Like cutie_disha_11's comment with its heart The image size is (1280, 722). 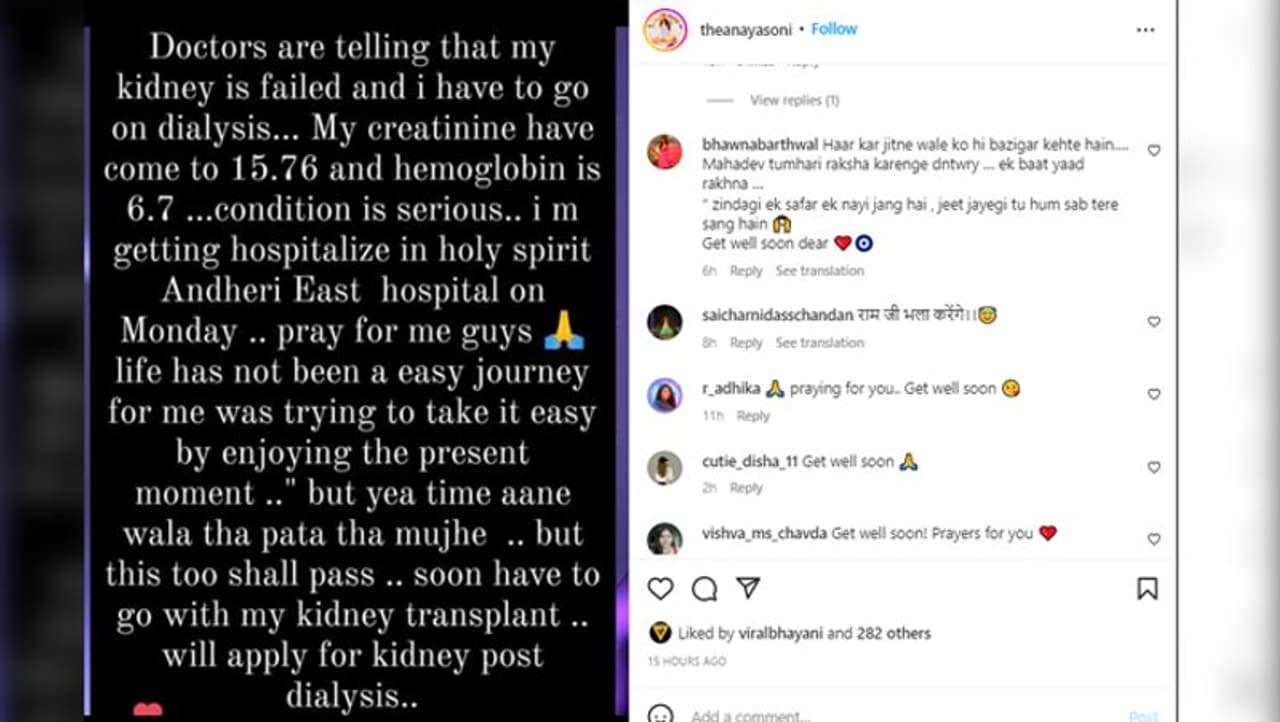[x=1154, y=468]
